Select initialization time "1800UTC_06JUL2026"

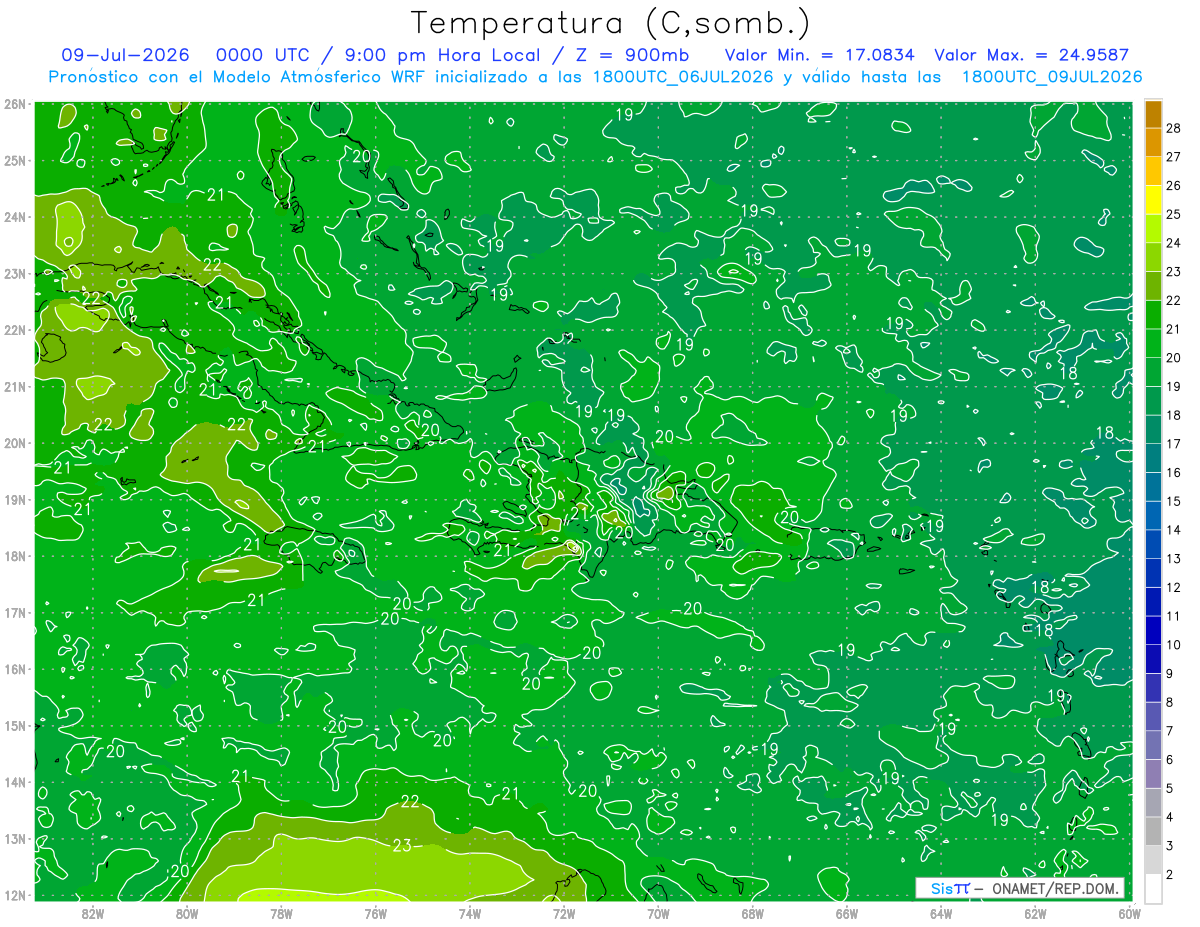683,76
